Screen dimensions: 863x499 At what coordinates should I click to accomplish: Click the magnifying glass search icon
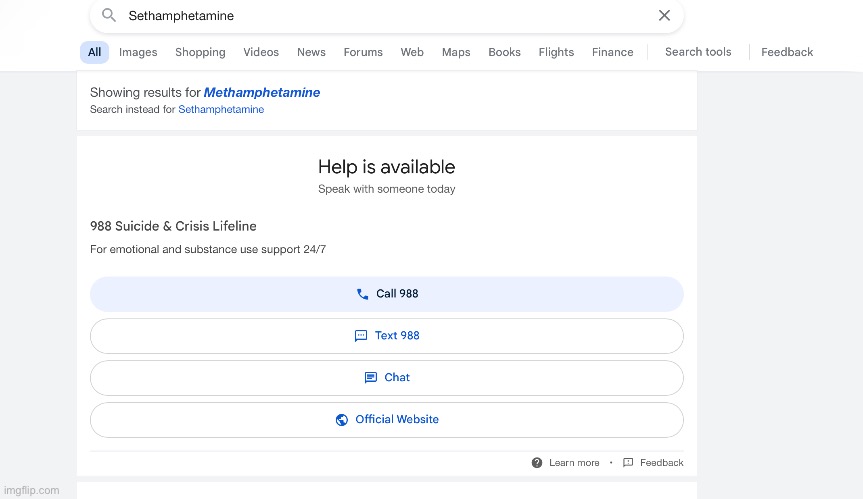point(109,16)
